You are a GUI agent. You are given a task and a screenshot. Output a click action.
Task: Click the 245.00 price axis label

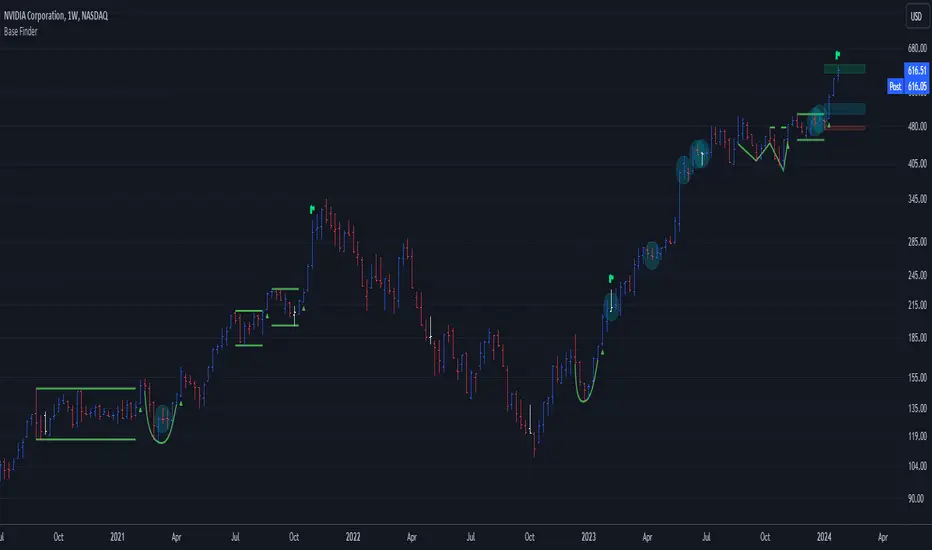coord(917,275)
